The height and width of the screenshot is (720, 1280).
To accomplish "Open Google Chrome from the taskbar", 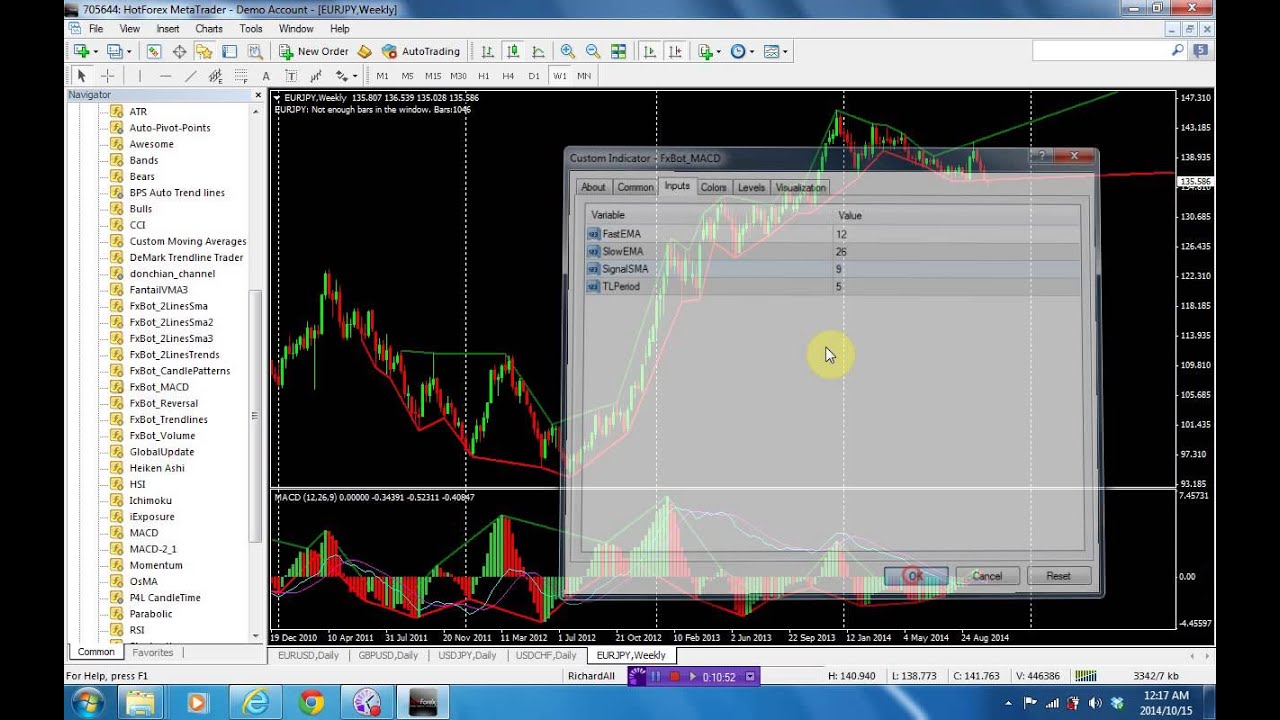I will [x=310, y=703].
